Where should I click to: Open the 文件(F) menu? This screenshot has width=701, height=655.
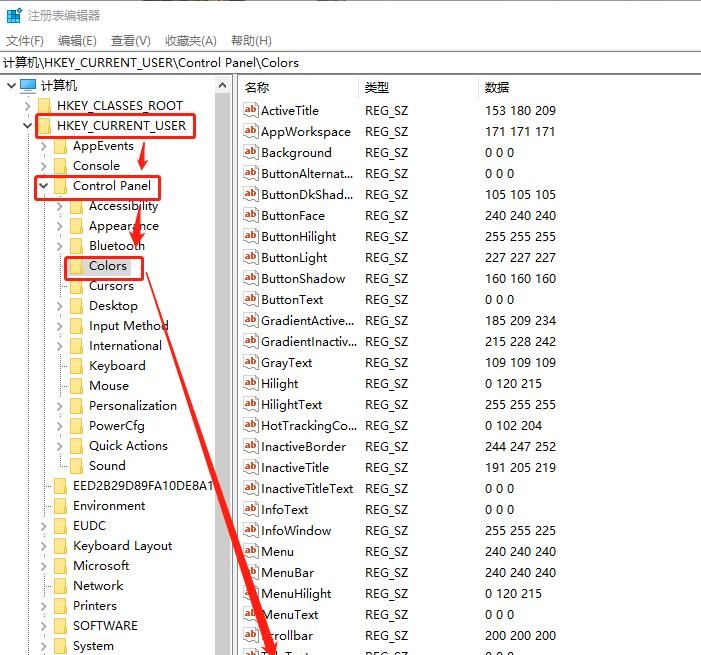(25, 41)
